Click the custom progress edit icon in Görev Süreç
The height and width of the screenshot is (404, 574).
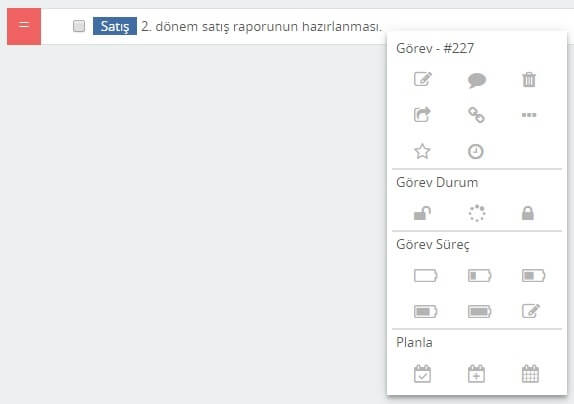pos(531,311)
